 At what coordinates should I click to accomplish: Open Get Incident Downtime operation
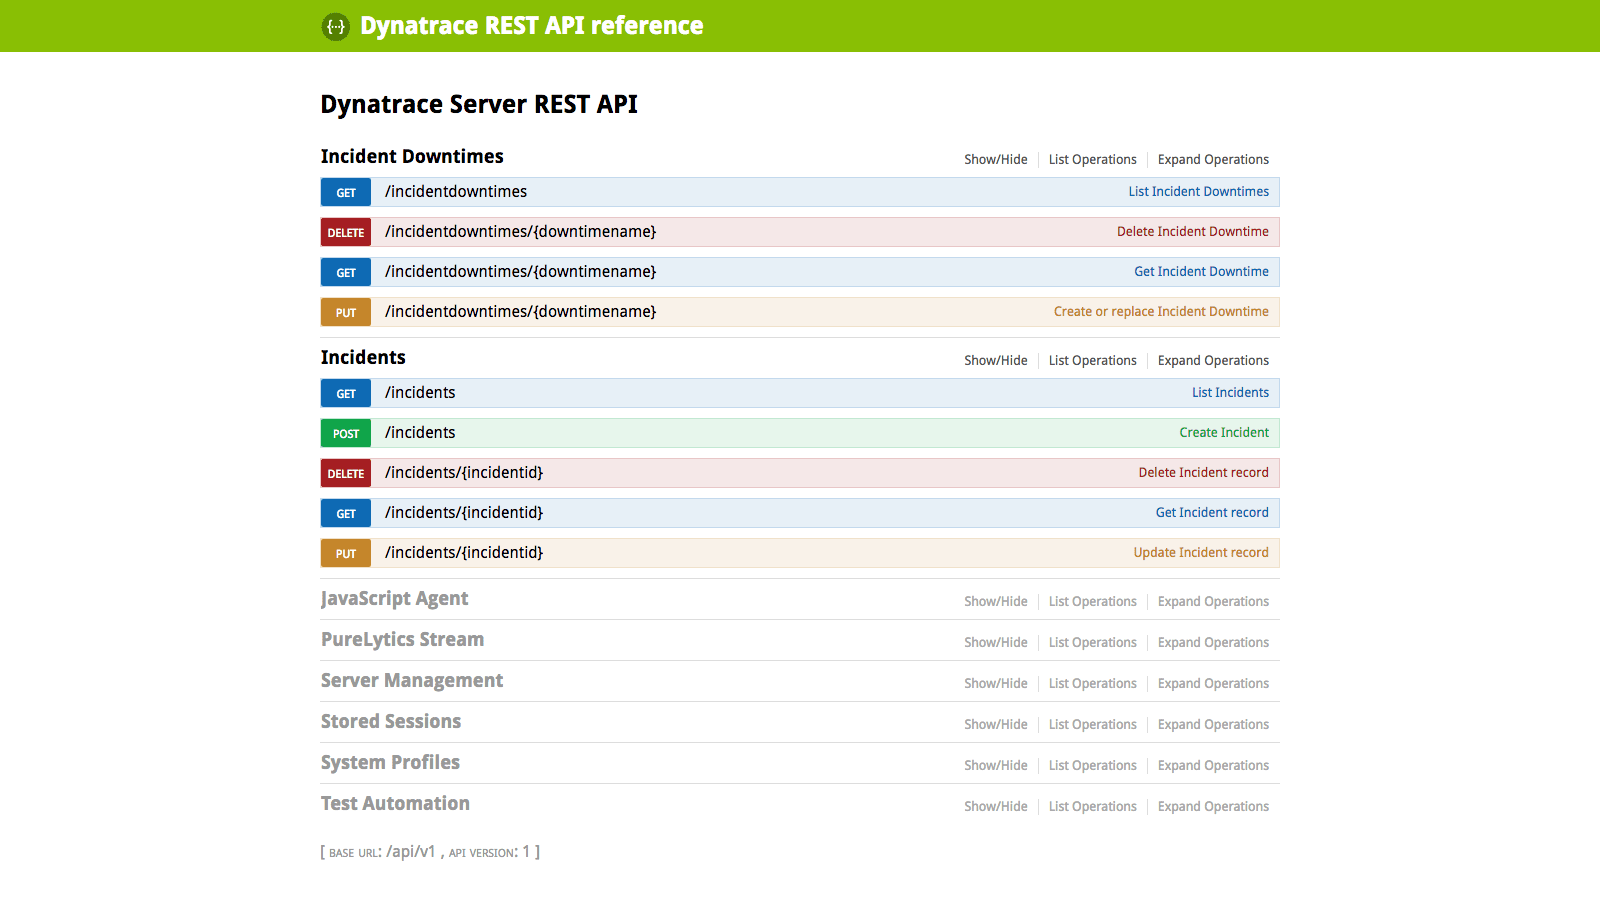[x=1201, y=272]
